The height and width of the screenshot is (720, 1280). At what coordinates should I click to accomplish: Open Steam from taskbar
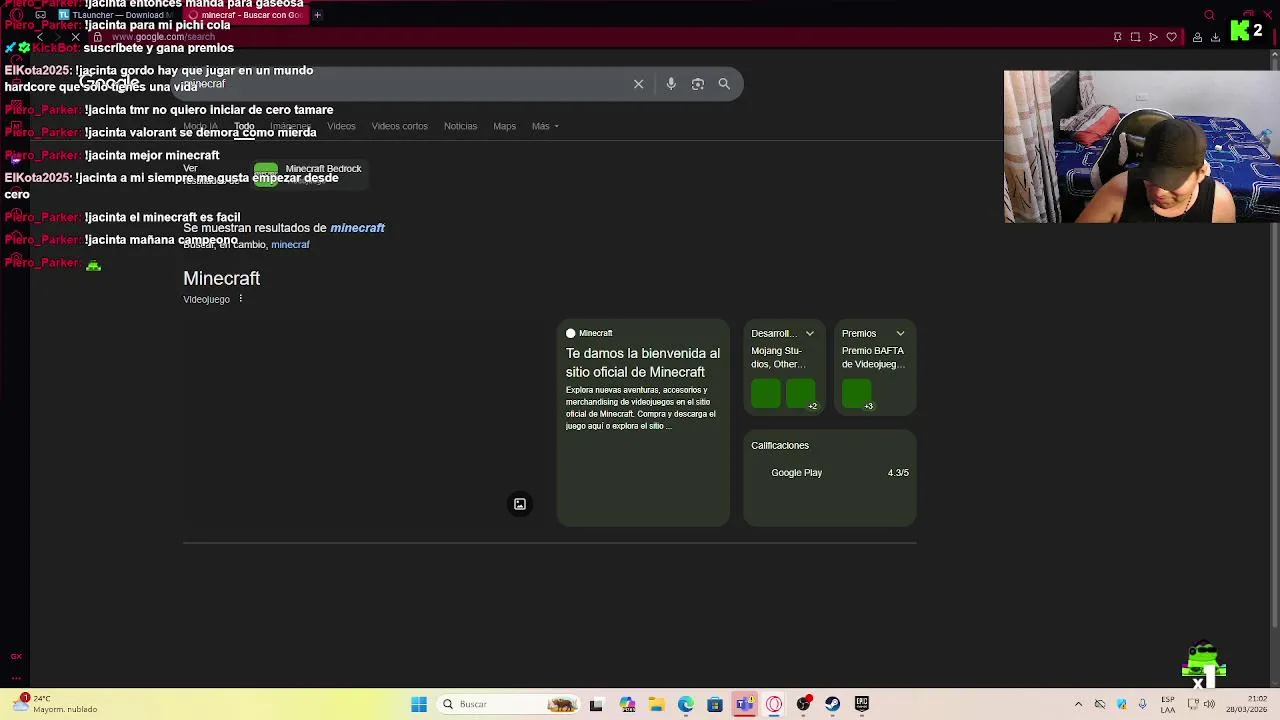(832, 704)
